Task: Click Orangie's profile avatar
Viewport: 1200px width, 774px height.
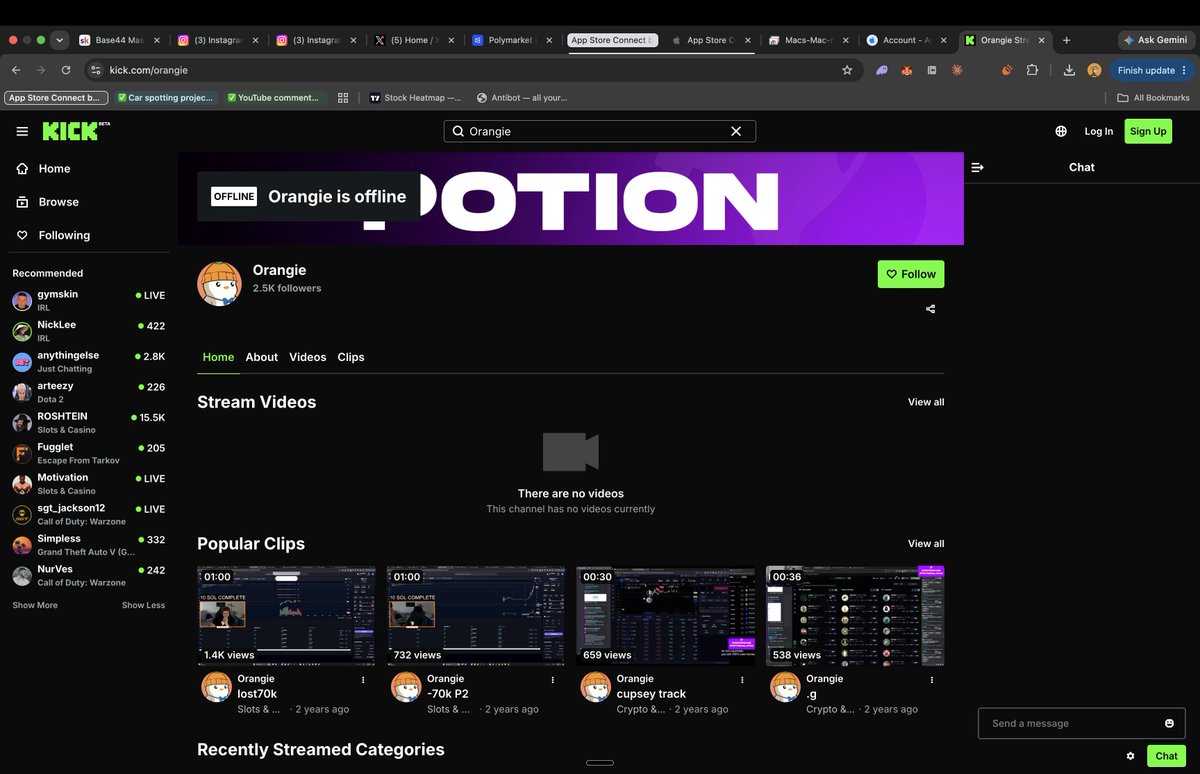Action: 219,284
